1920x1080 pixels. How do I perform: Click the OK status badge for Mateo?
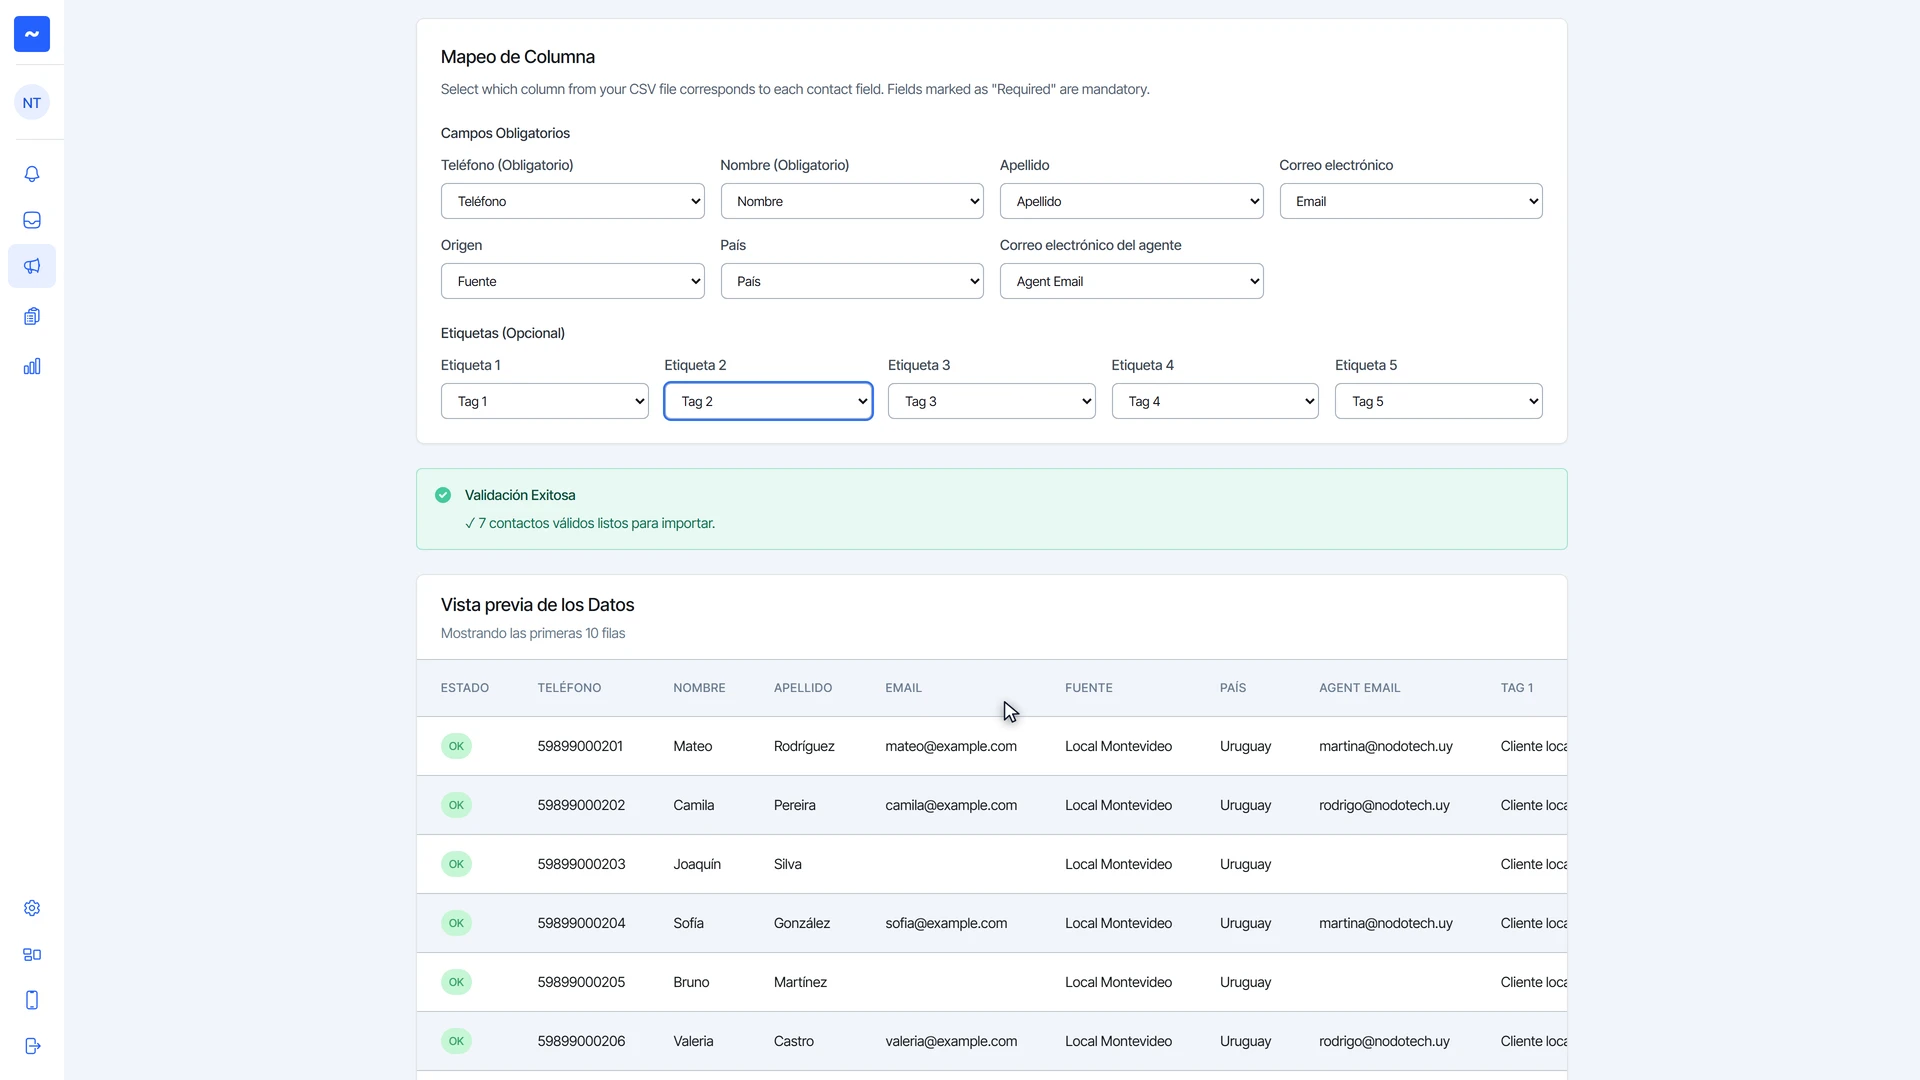(x=456, y=746)
